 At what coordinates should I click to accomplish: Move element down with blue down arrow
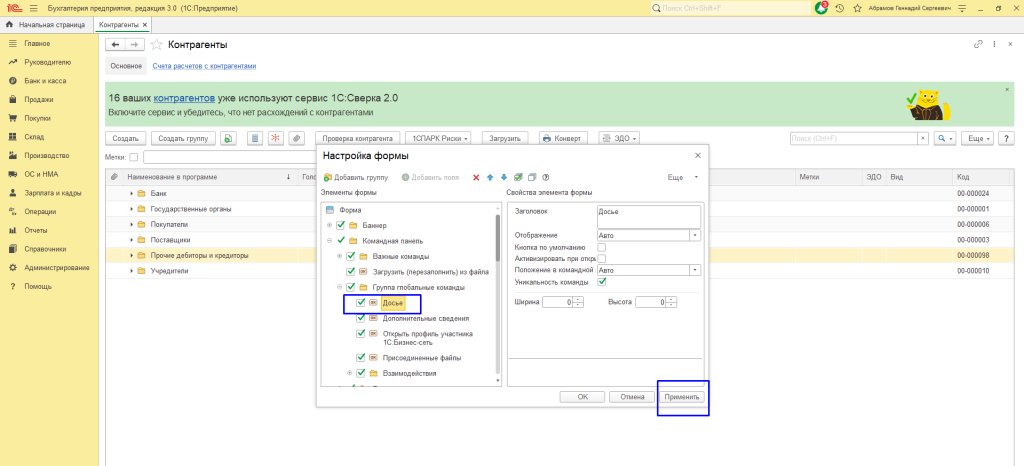tap(504, 177)
